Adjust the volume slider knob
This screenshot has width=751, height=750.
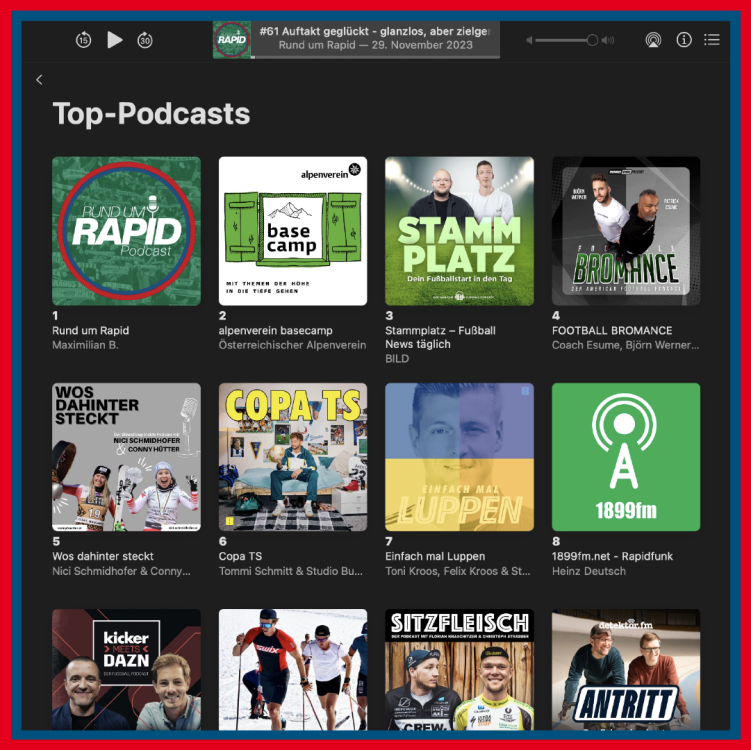[x=592, y=40]
